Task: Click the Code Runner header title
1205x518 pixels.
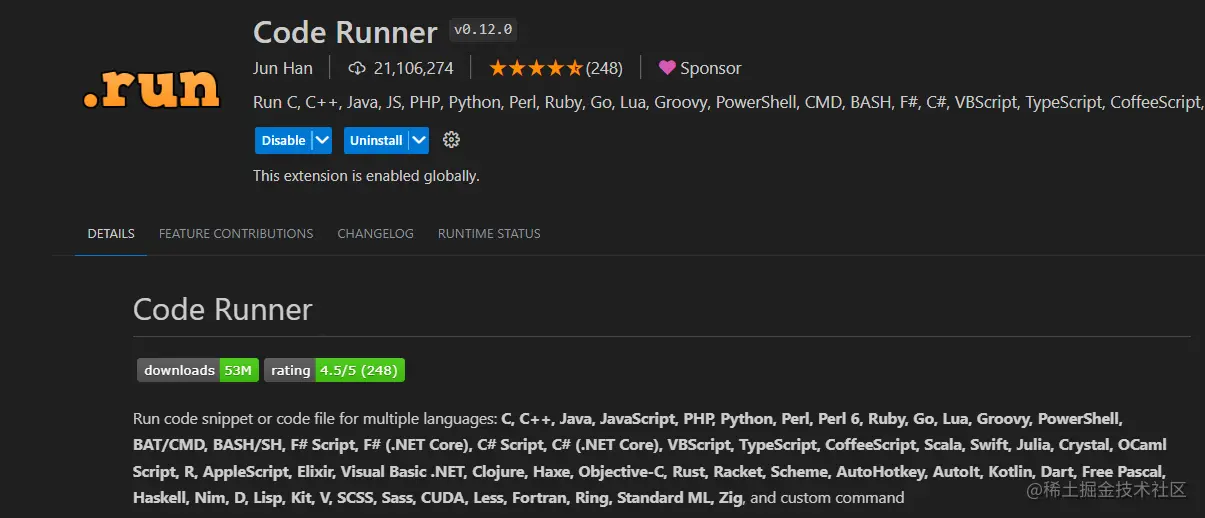Action: pos(345,32)
